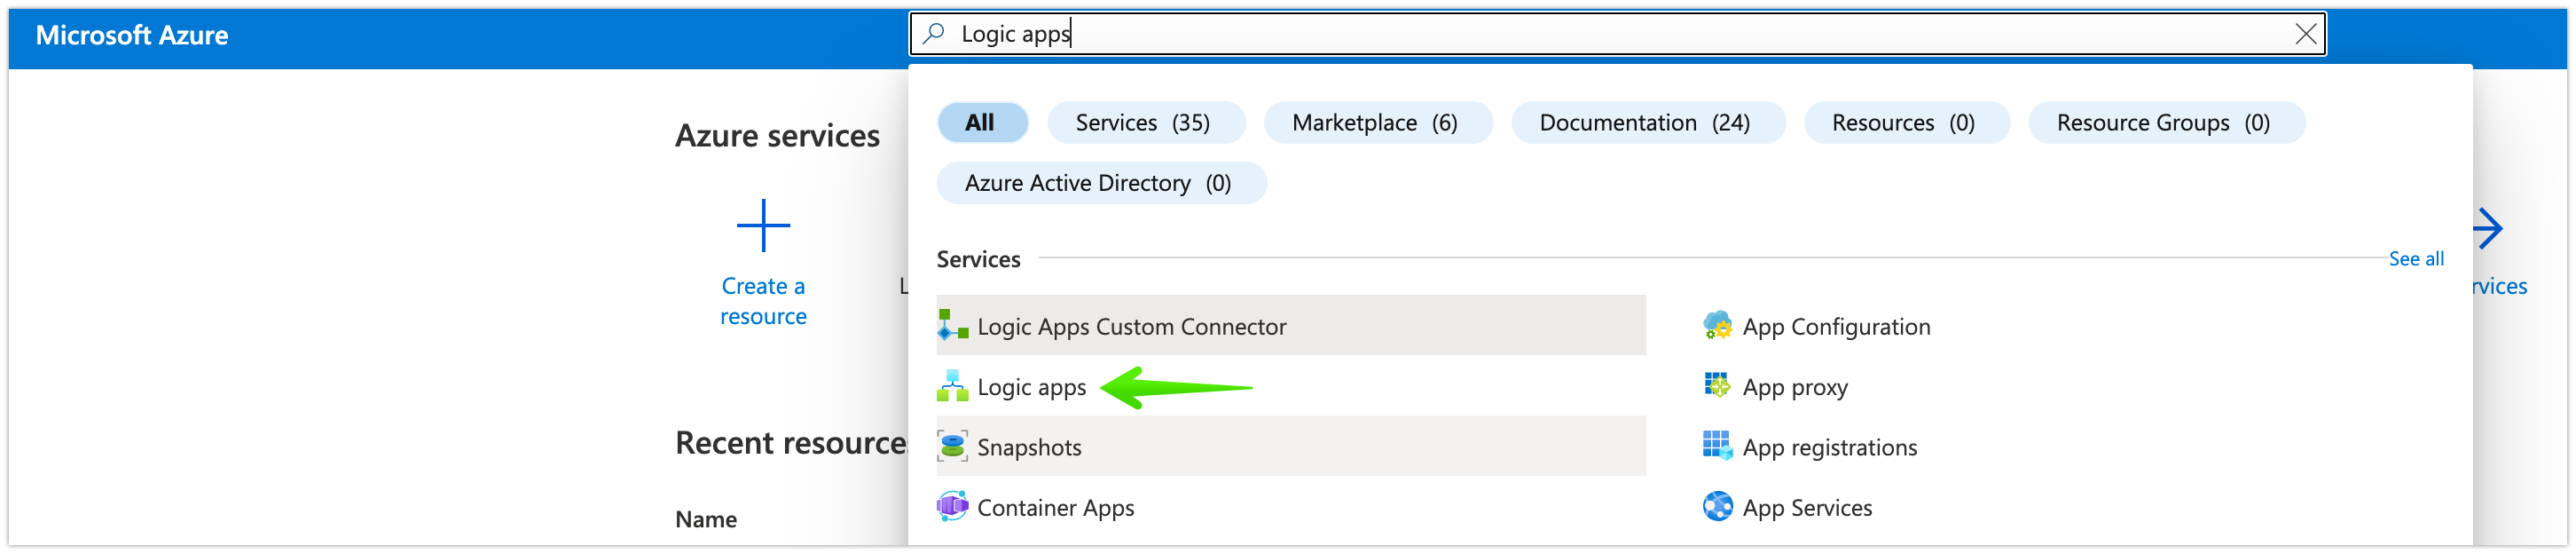Click the Microsoft Azure home title

click(x=132, y=35)
